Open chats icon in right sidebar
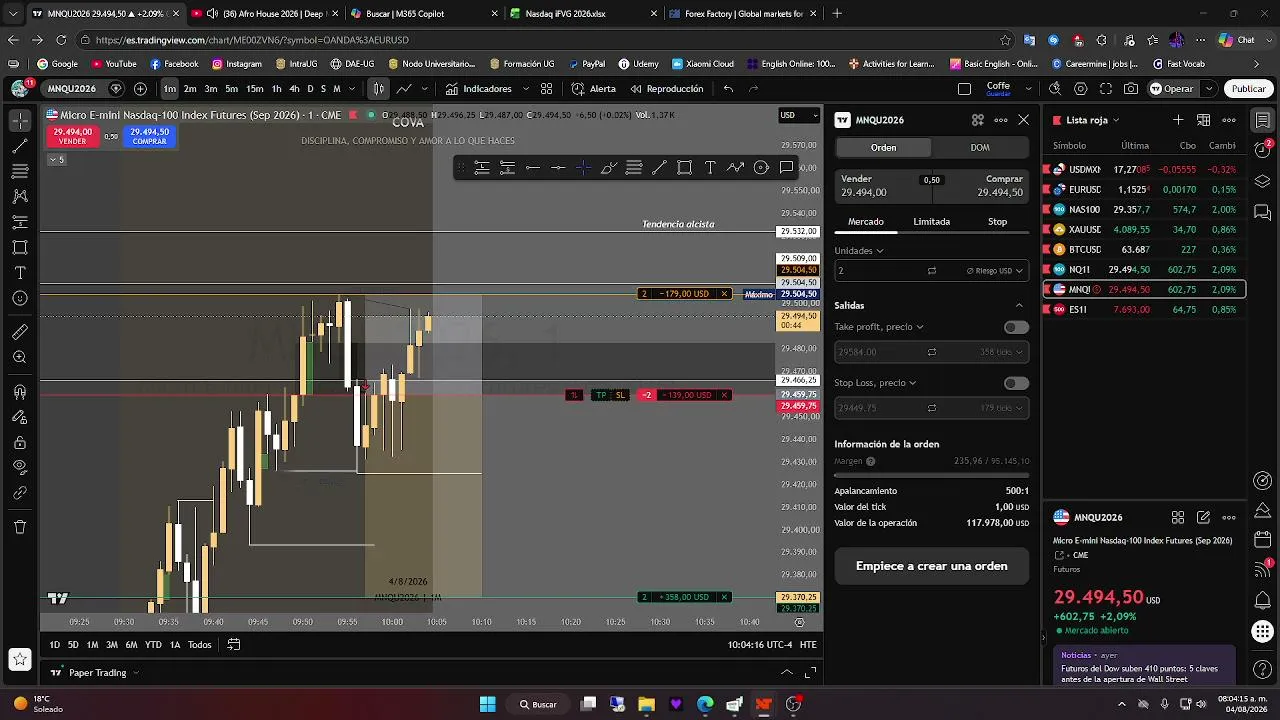 click(x=1263, y=213)
